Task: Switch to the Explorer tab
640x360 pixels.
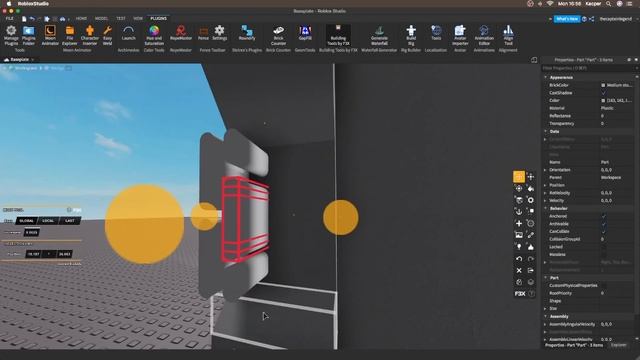Action: click(618, 345)
